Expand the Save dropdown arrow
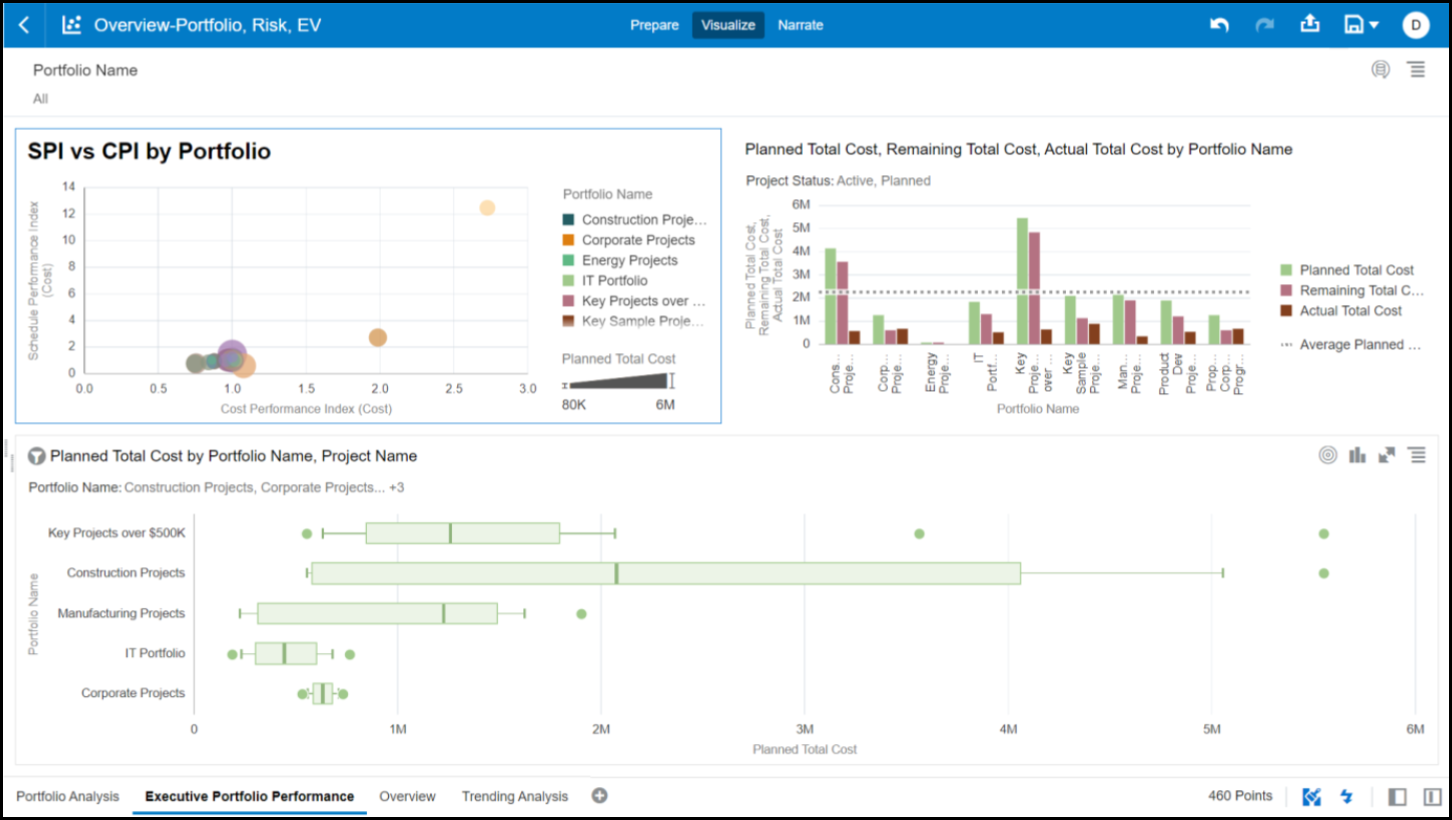1452x820 pixels. click(1374, 26)
